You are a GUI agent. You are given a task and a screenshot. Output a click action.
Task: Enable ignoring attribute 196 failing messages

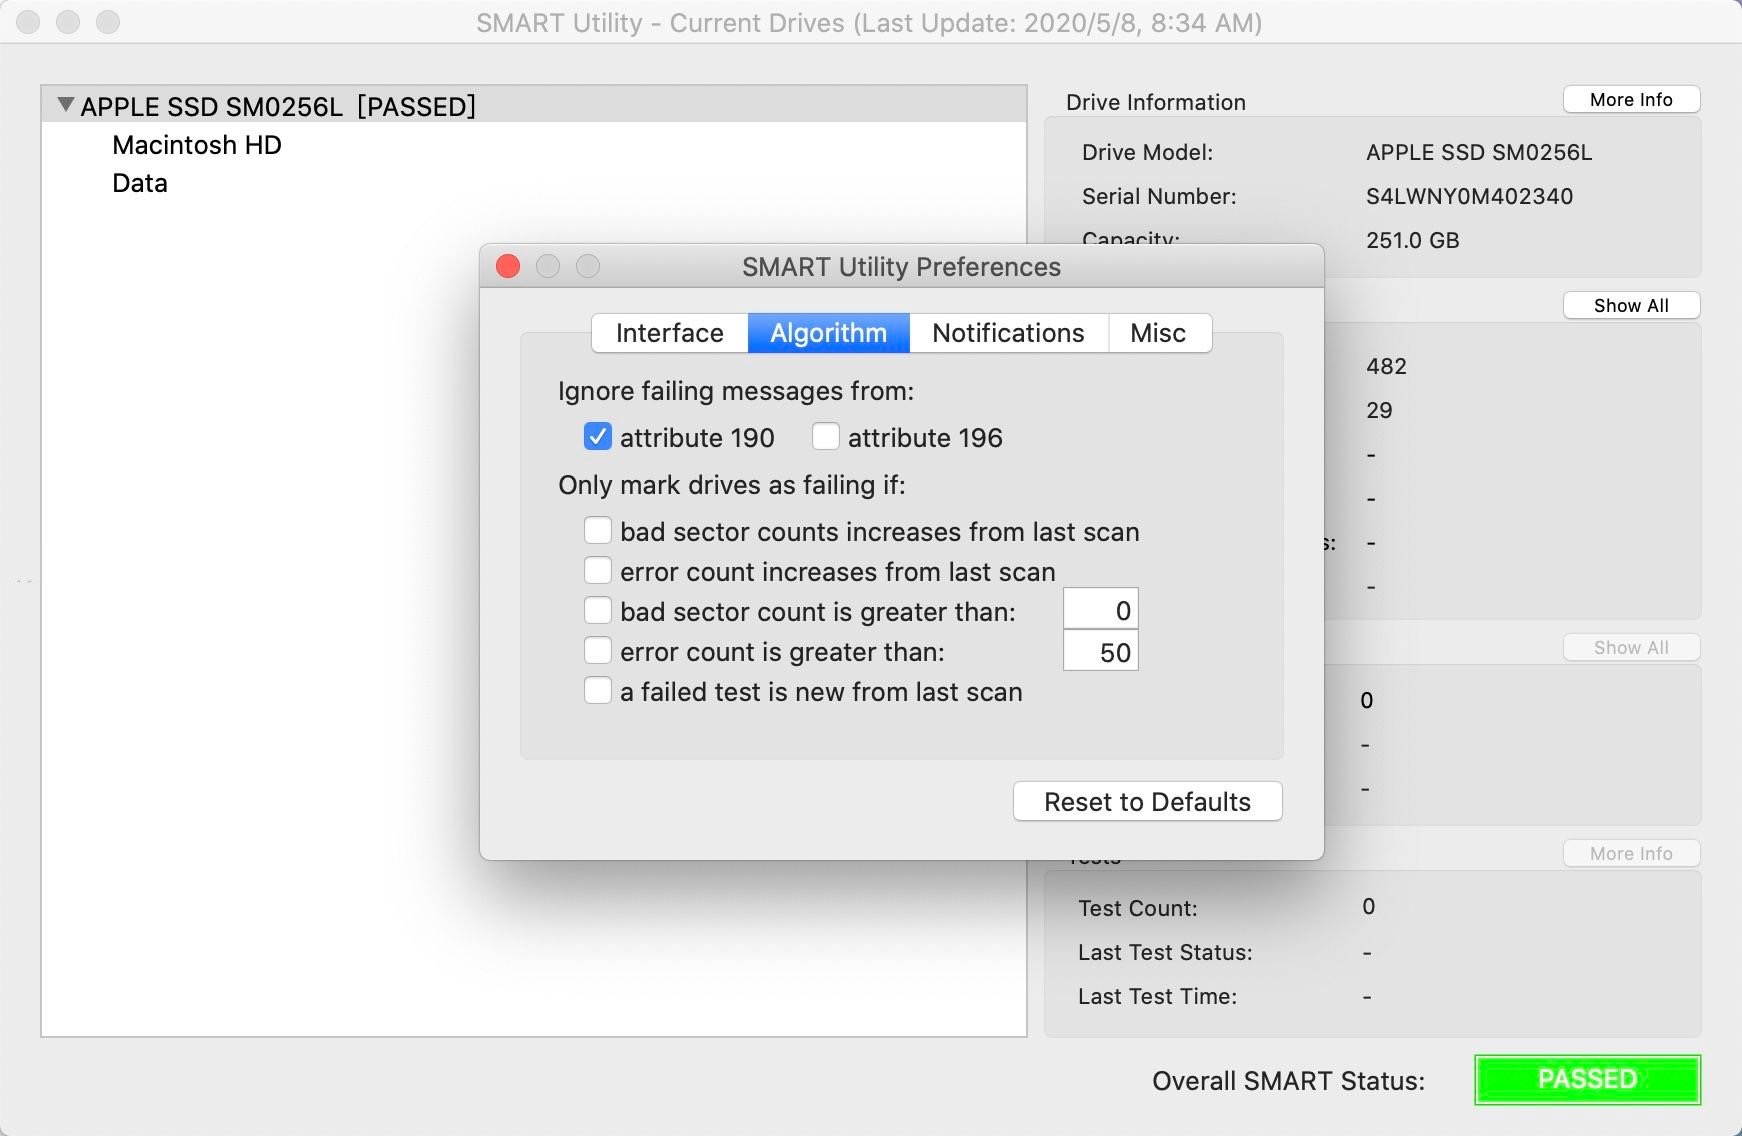(x=826, y=437)
